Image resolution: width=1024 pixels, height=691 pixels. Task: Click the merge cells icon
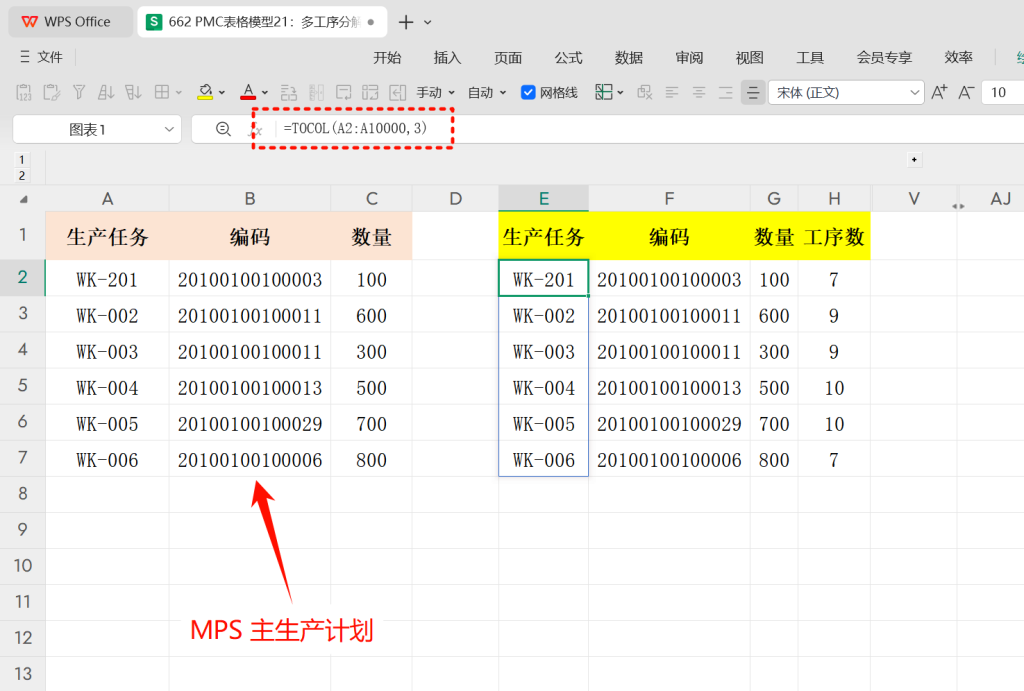344,93
